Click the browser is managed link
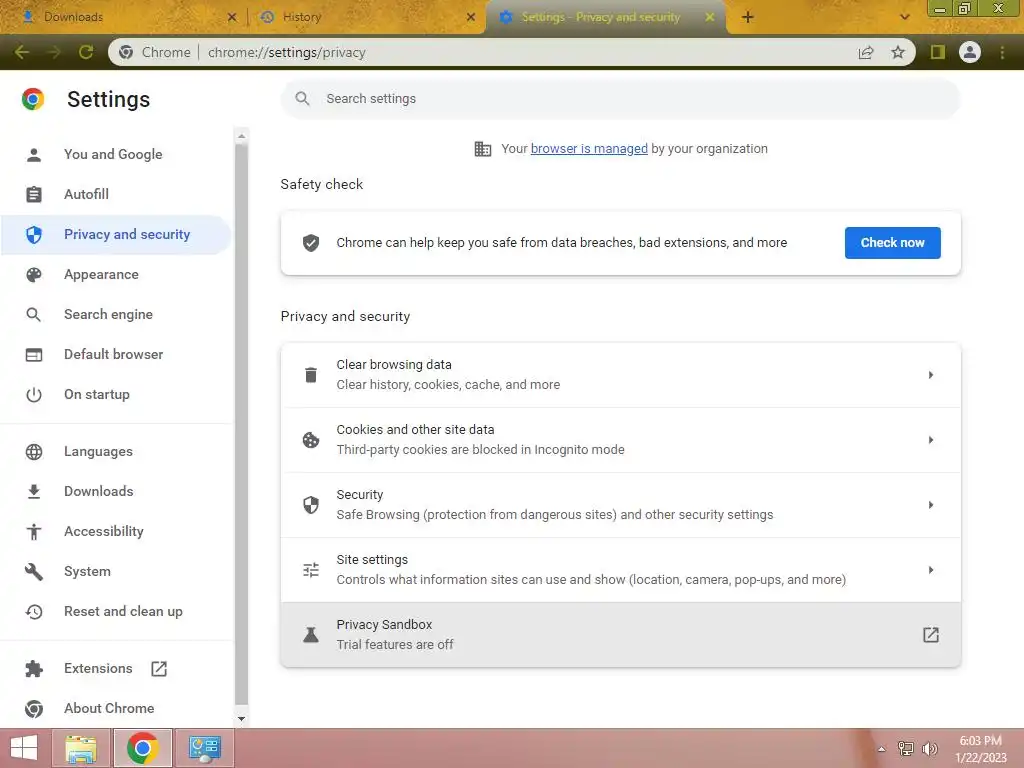 [589, 149]
